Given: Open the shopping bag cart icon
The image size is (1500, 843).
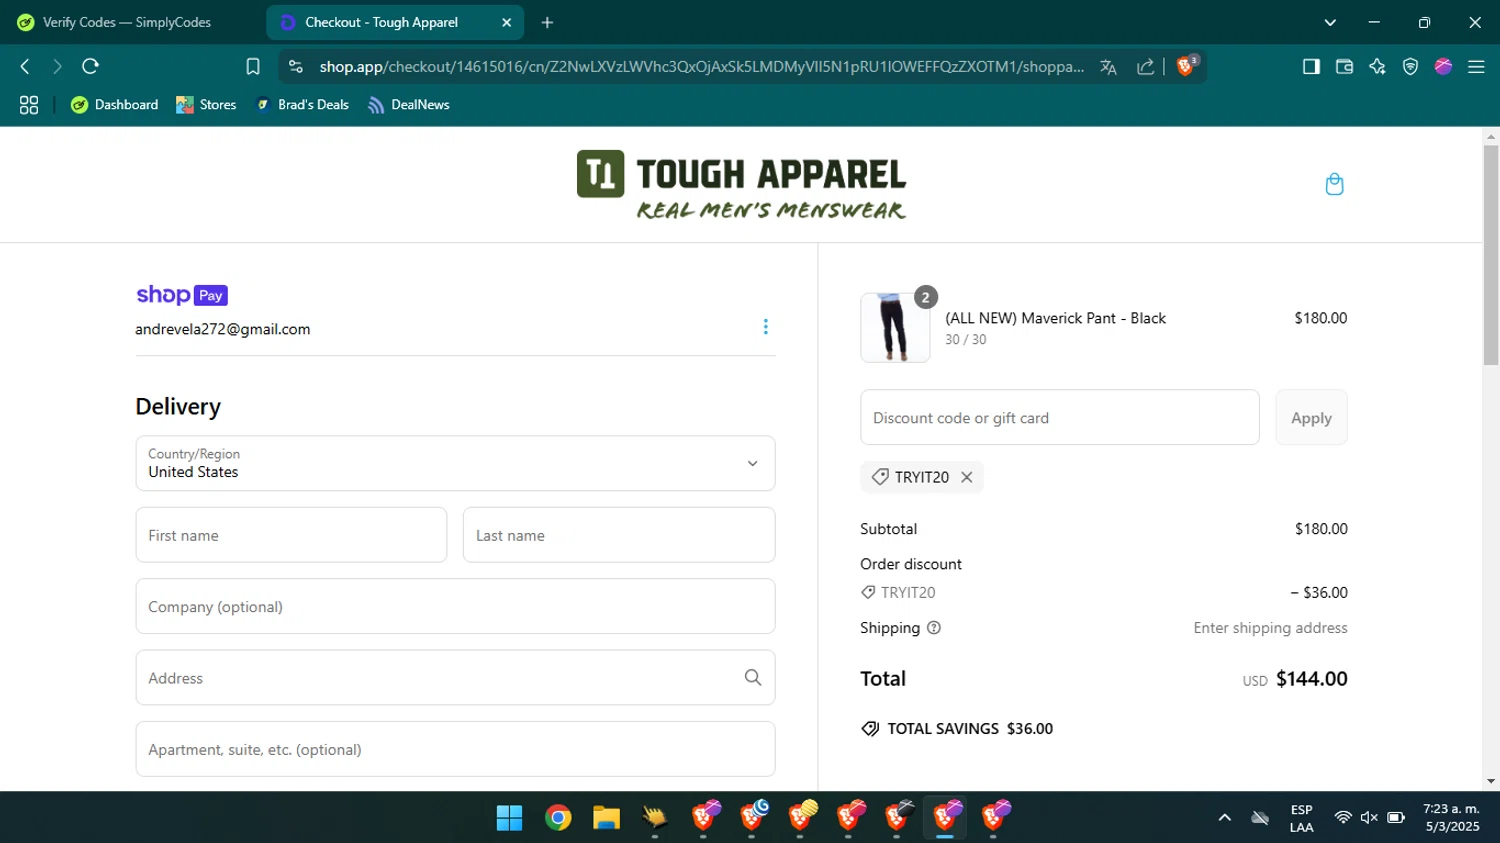Looking at the screenshot, I should (x=1334, y=184).
